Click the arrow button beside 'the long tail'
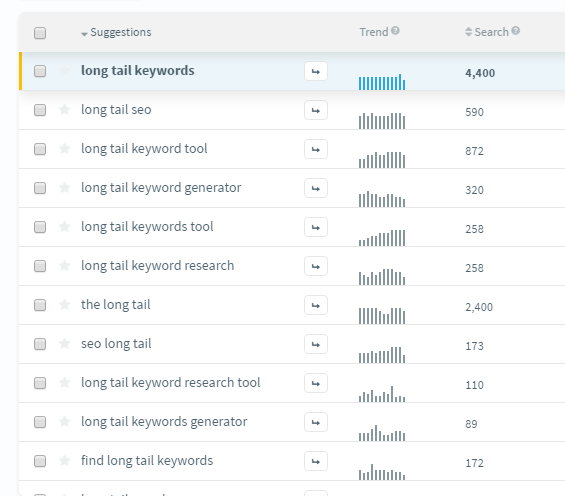This screenshot has height=496, width=565. [316, 305]
